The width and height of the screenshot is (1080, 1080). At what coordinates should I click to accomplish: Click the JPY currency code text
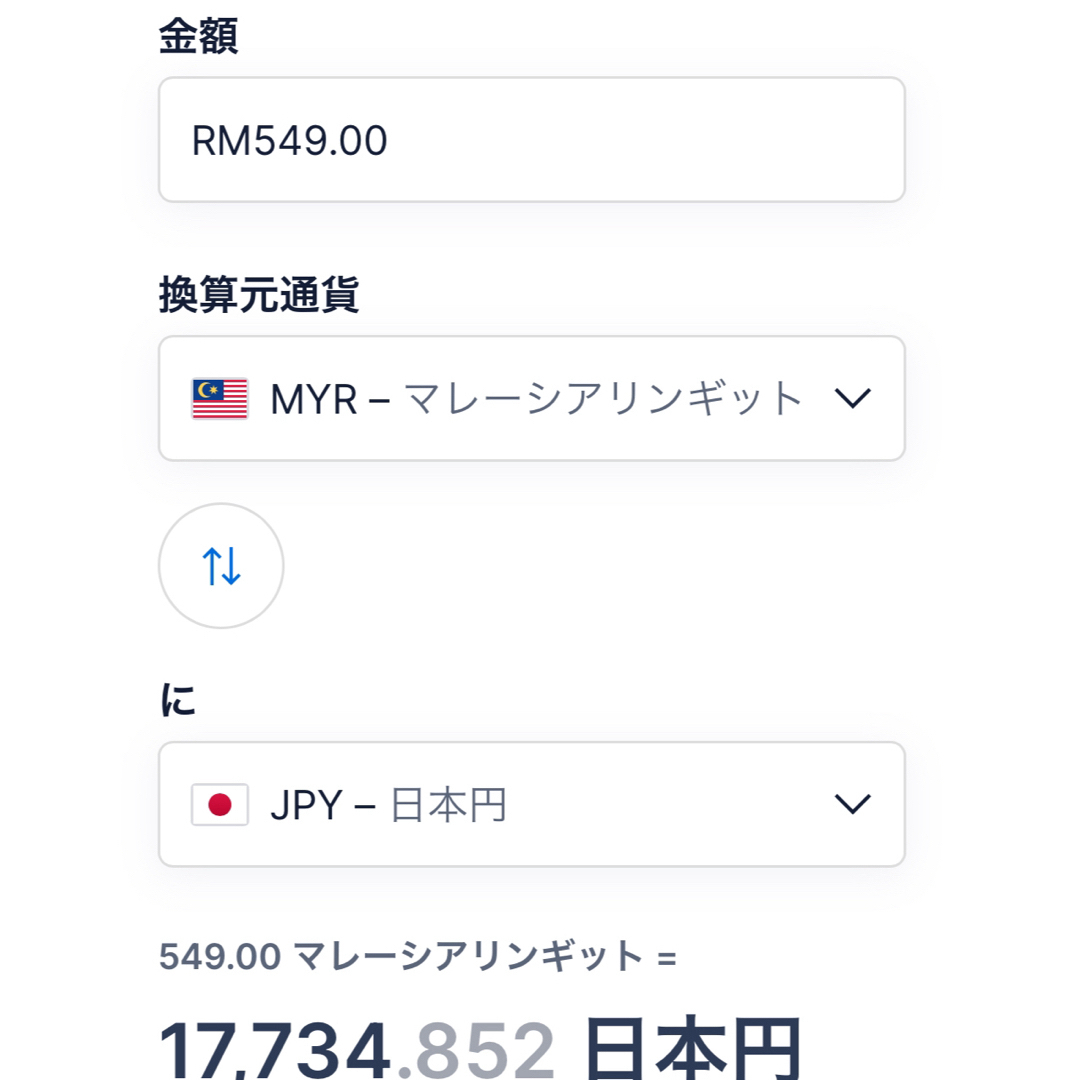click(x=307, y=805)
